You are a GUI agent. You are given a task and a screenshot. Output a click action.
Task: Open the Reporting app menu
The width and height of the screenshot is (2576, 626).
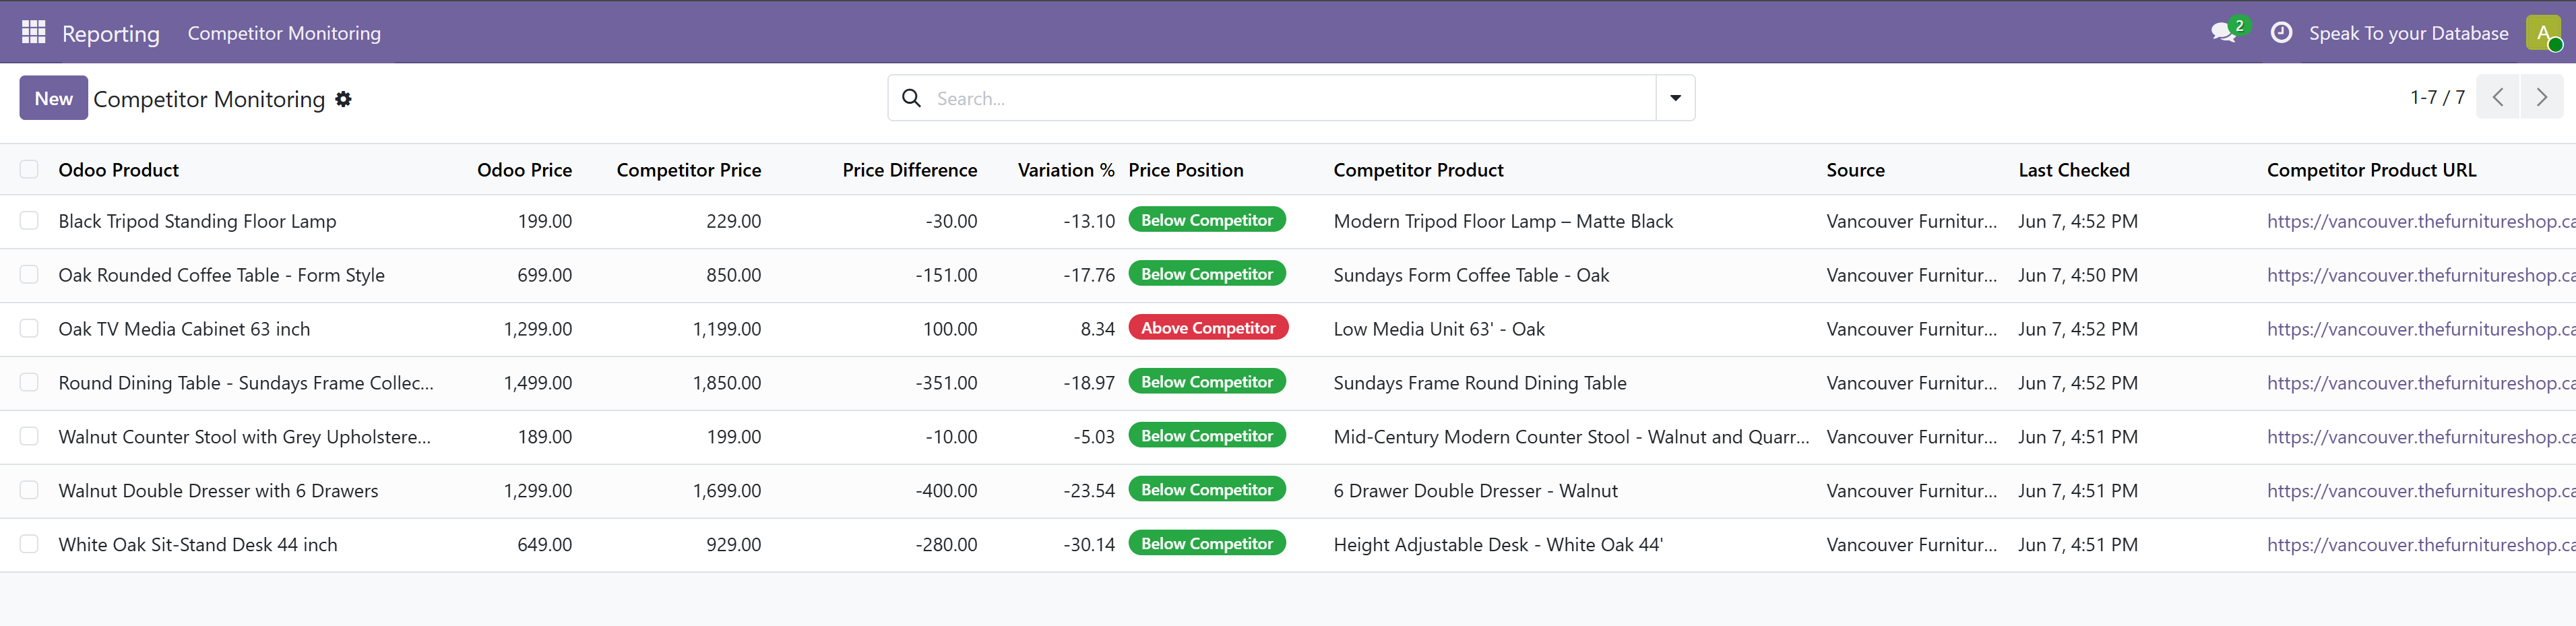point(110,33)
